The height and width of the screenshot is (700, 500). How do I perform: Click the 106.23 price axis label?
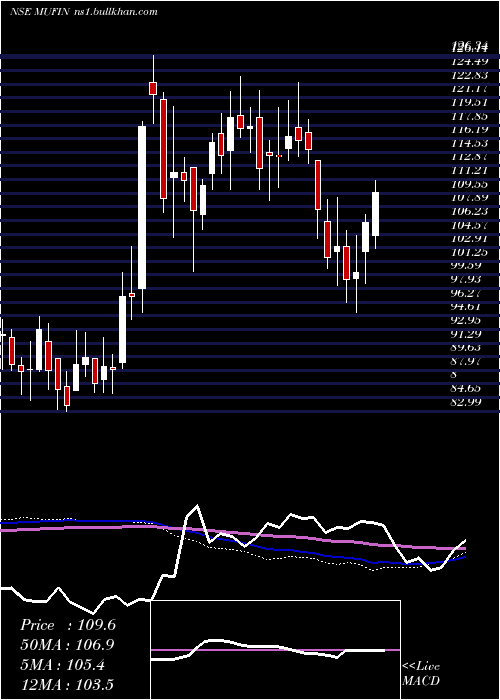470,211
